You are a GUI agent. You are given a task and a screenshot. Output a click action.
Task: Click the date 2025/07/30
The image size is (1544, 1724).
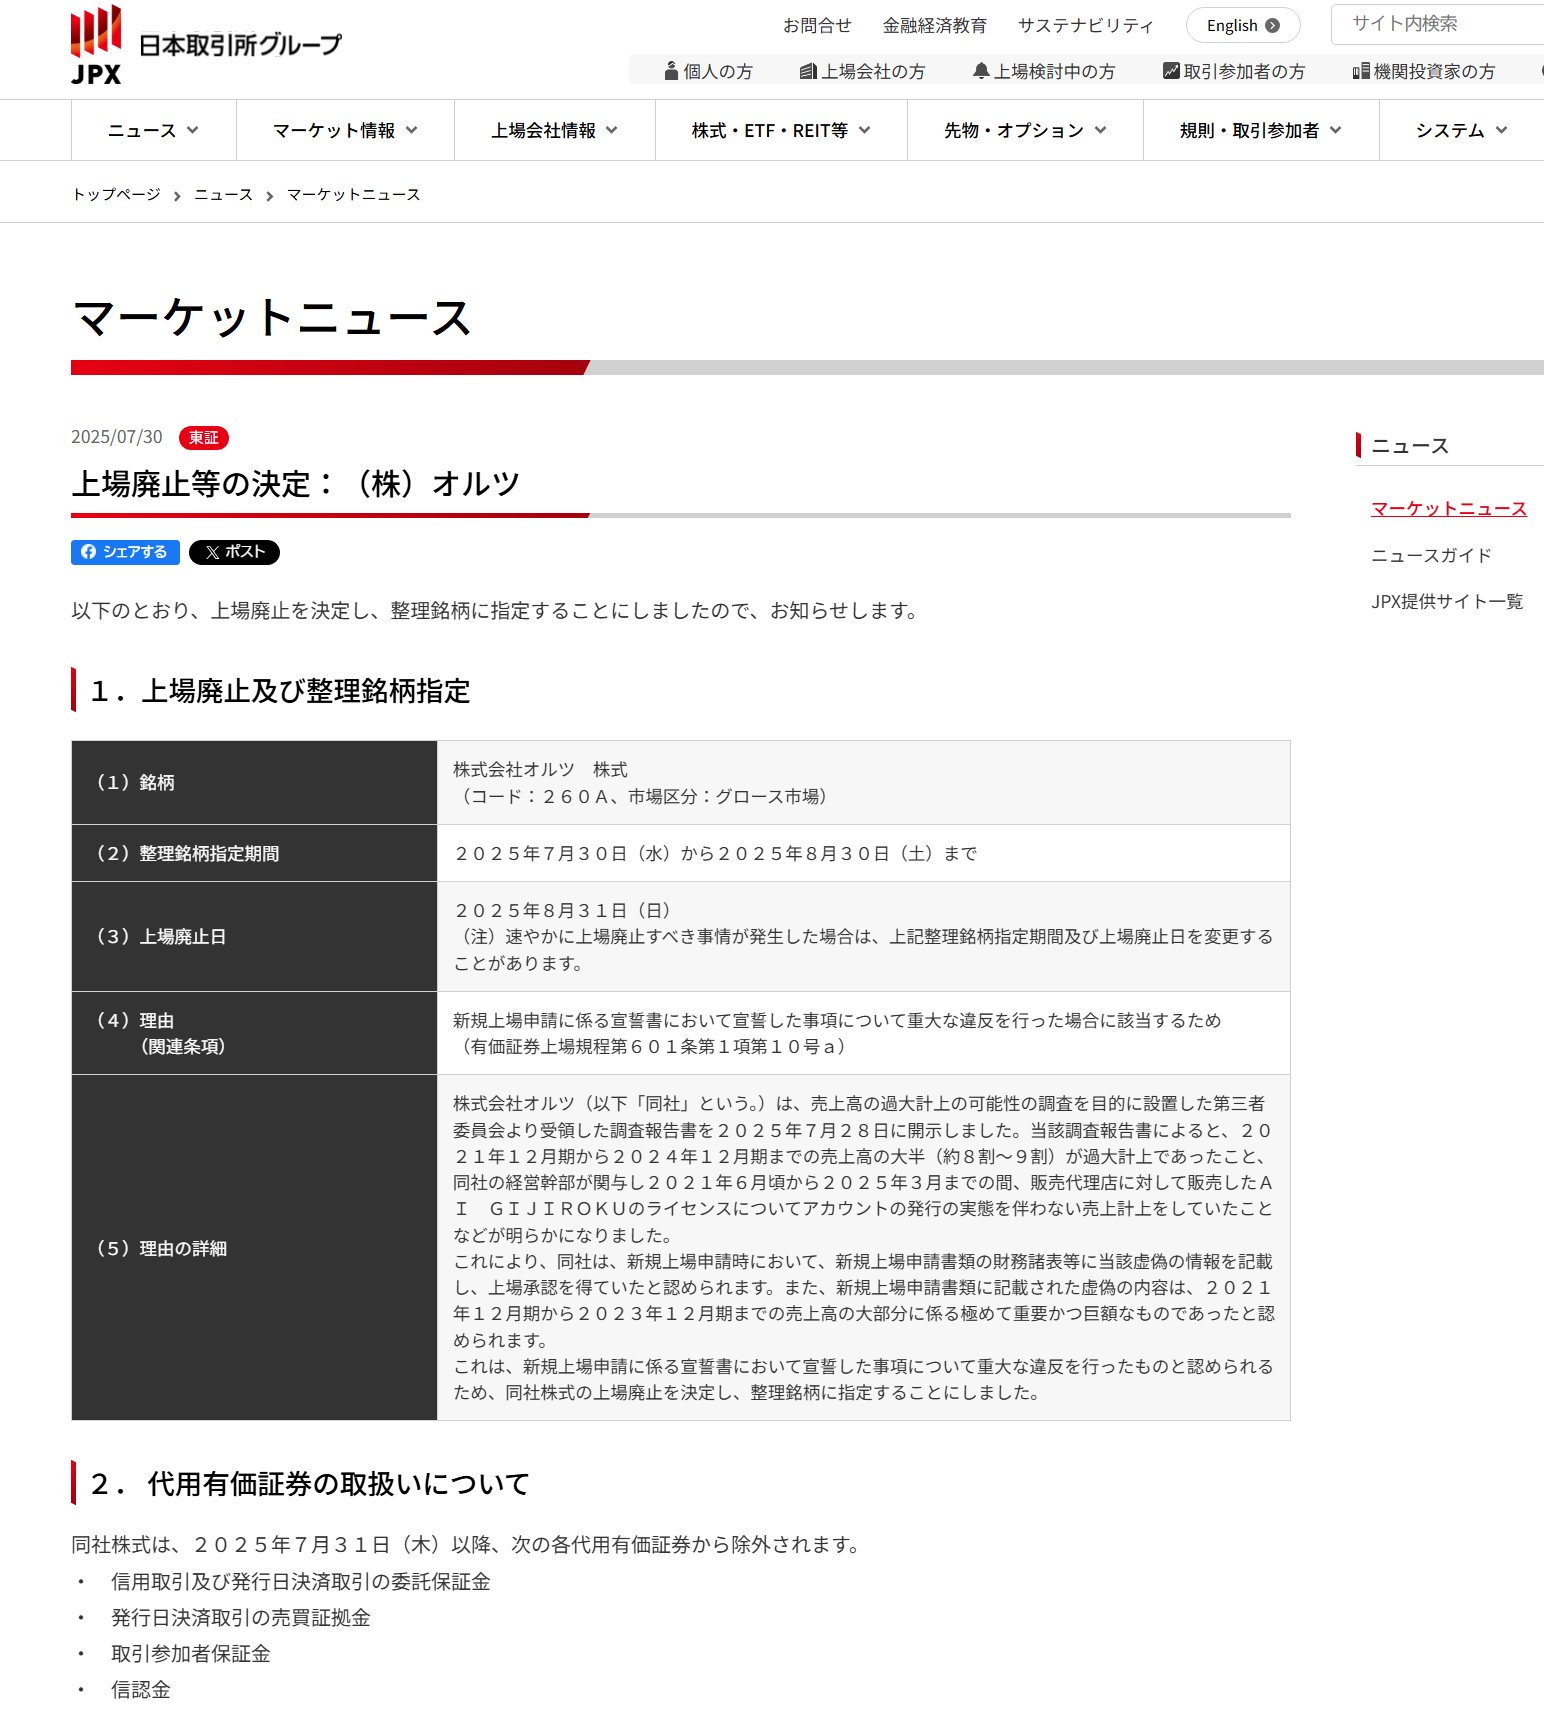[116, 437]
